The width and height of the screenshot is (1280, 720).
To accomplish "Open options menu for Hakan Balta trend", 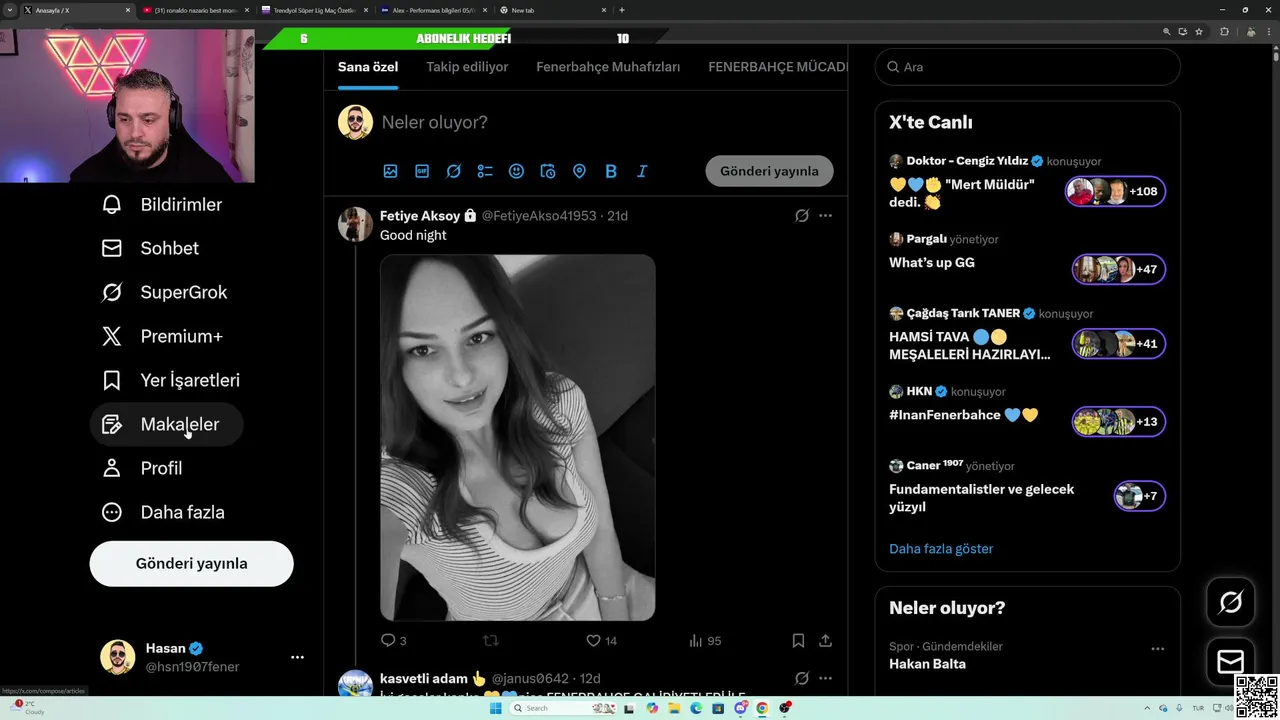I will tap(1157, 648).
